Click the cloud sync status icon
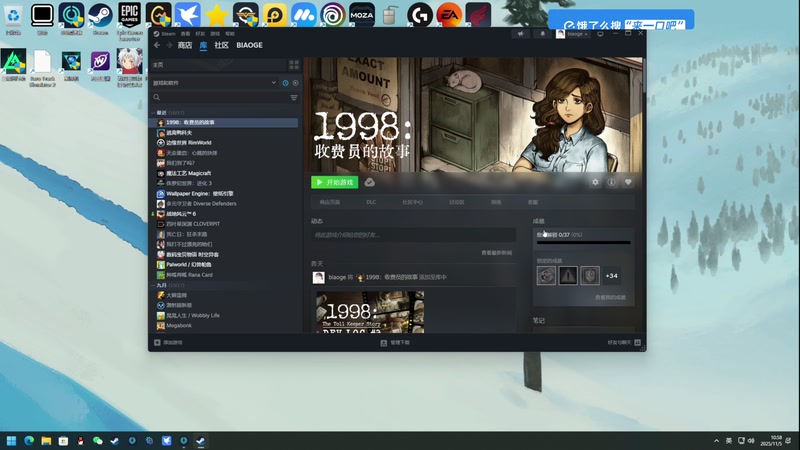The height and width of the screenshot is (450, 800). tap(369, 182)
